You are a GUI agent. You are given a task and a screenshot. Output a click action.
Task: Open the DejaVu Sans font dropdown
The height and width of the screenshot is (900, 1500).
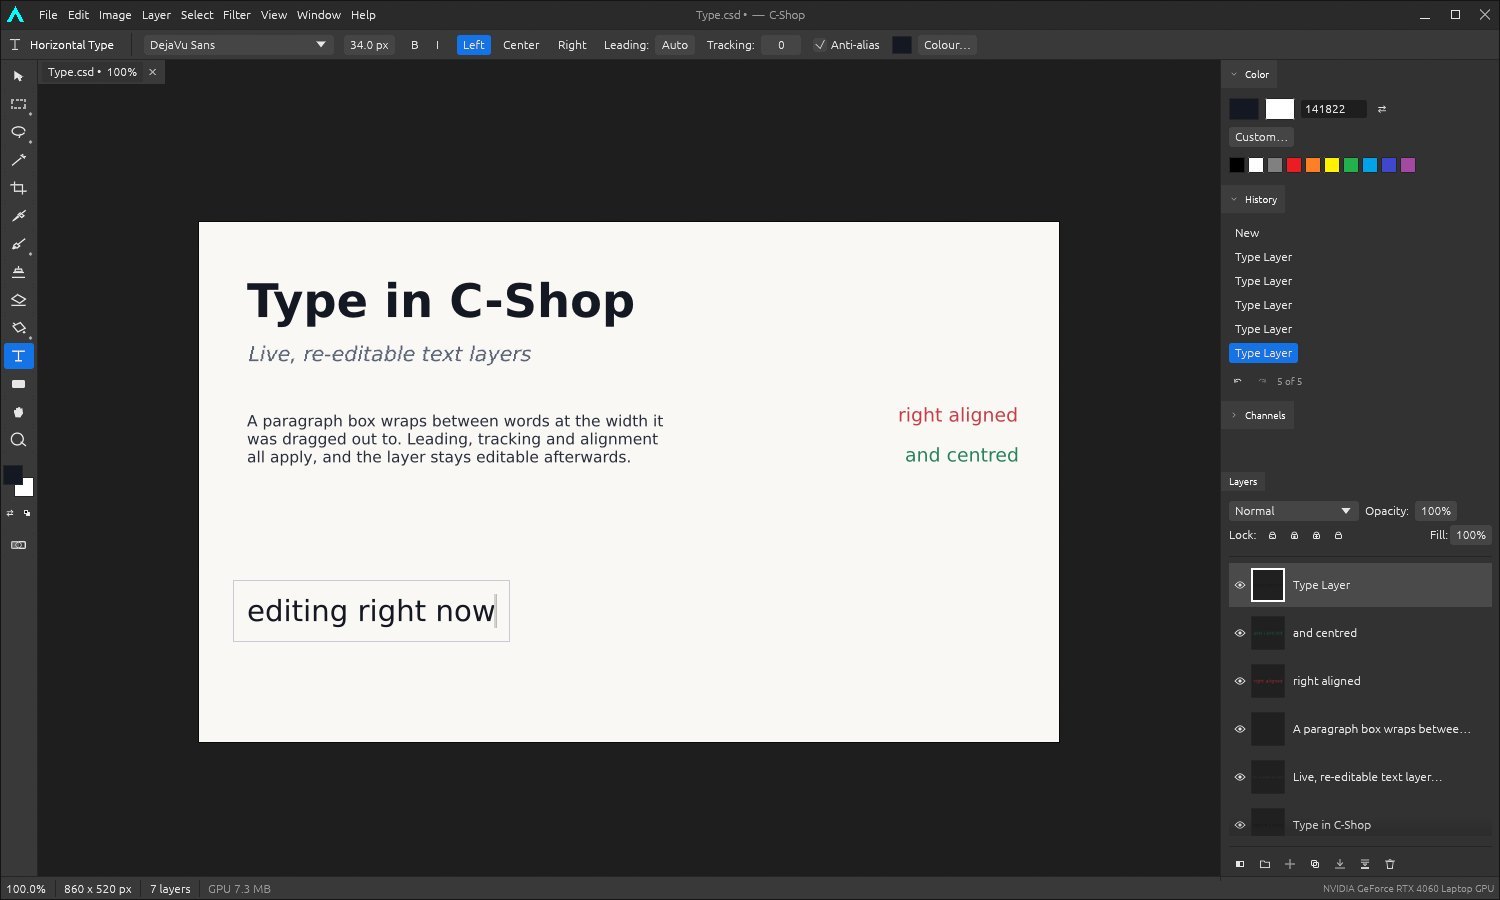(x=237, y=45)
